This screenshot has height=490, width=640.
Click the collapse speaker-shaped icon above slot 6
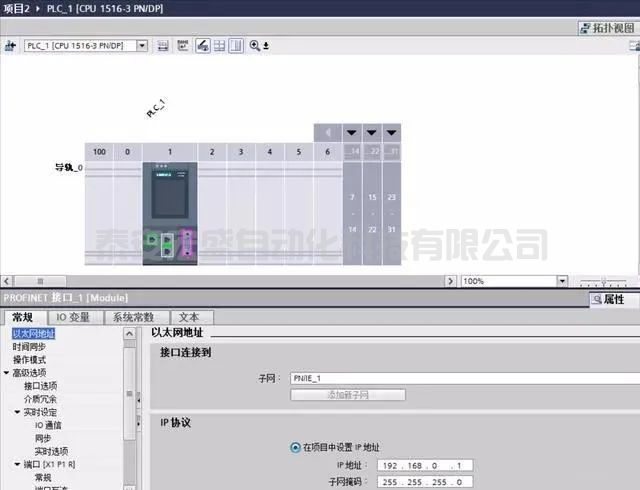coord(328,133)
